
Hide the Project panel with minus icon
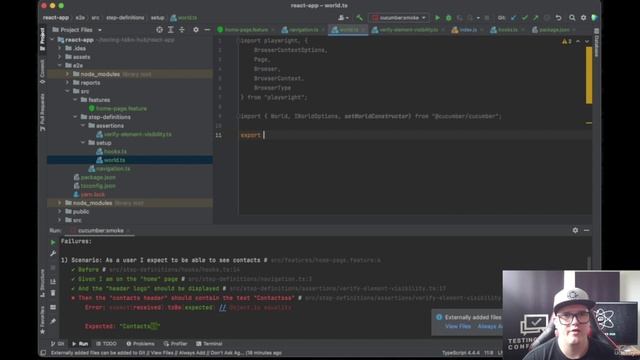click(207, 30)
